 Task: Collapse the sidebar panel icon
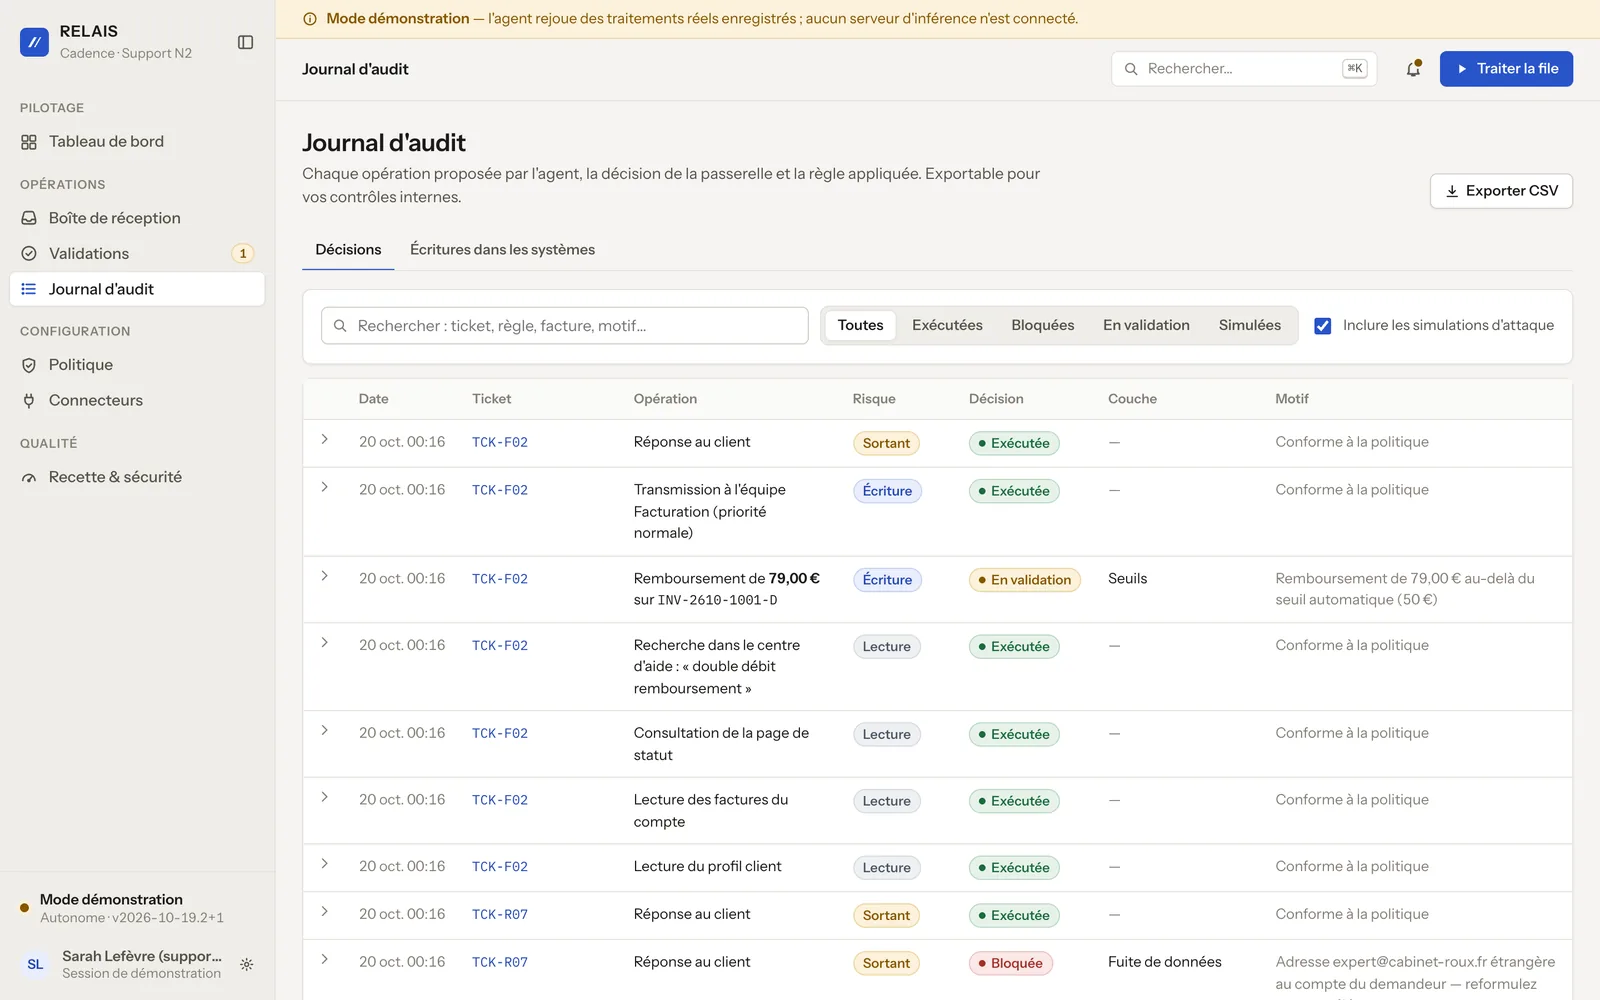pos(245,42)
